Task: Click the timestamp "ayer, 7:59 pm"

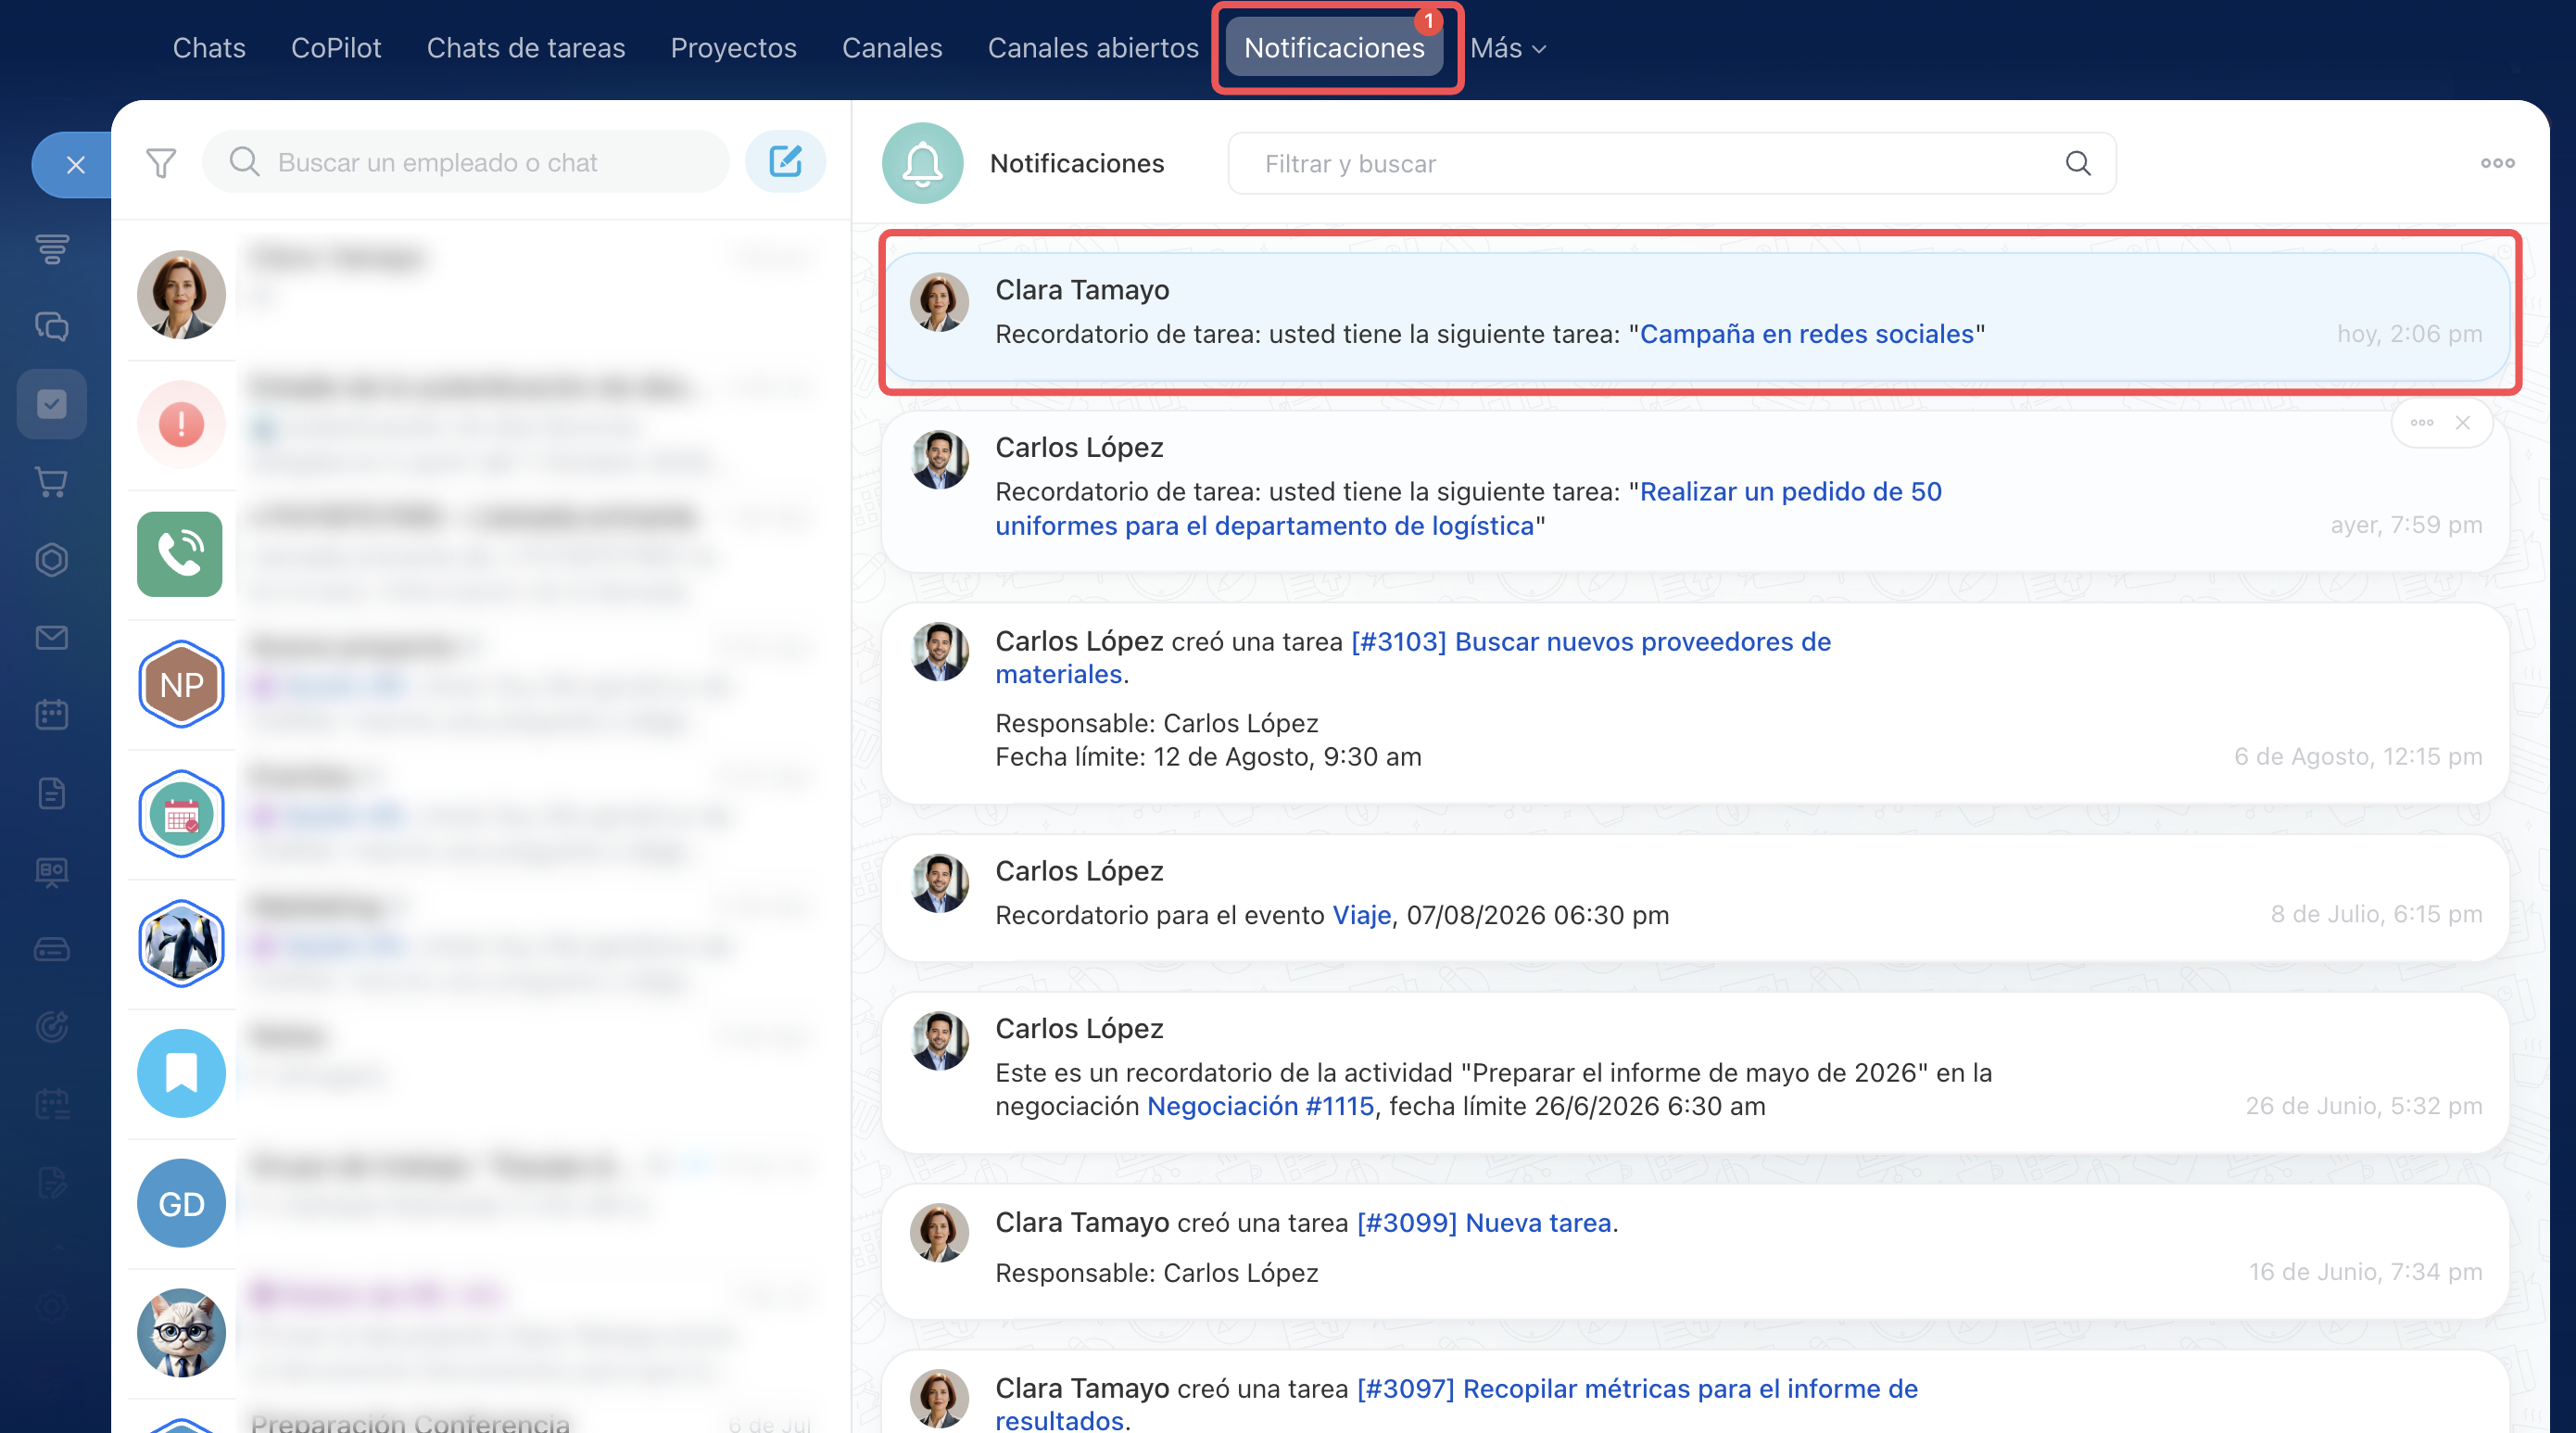Action: point(2406,525)
